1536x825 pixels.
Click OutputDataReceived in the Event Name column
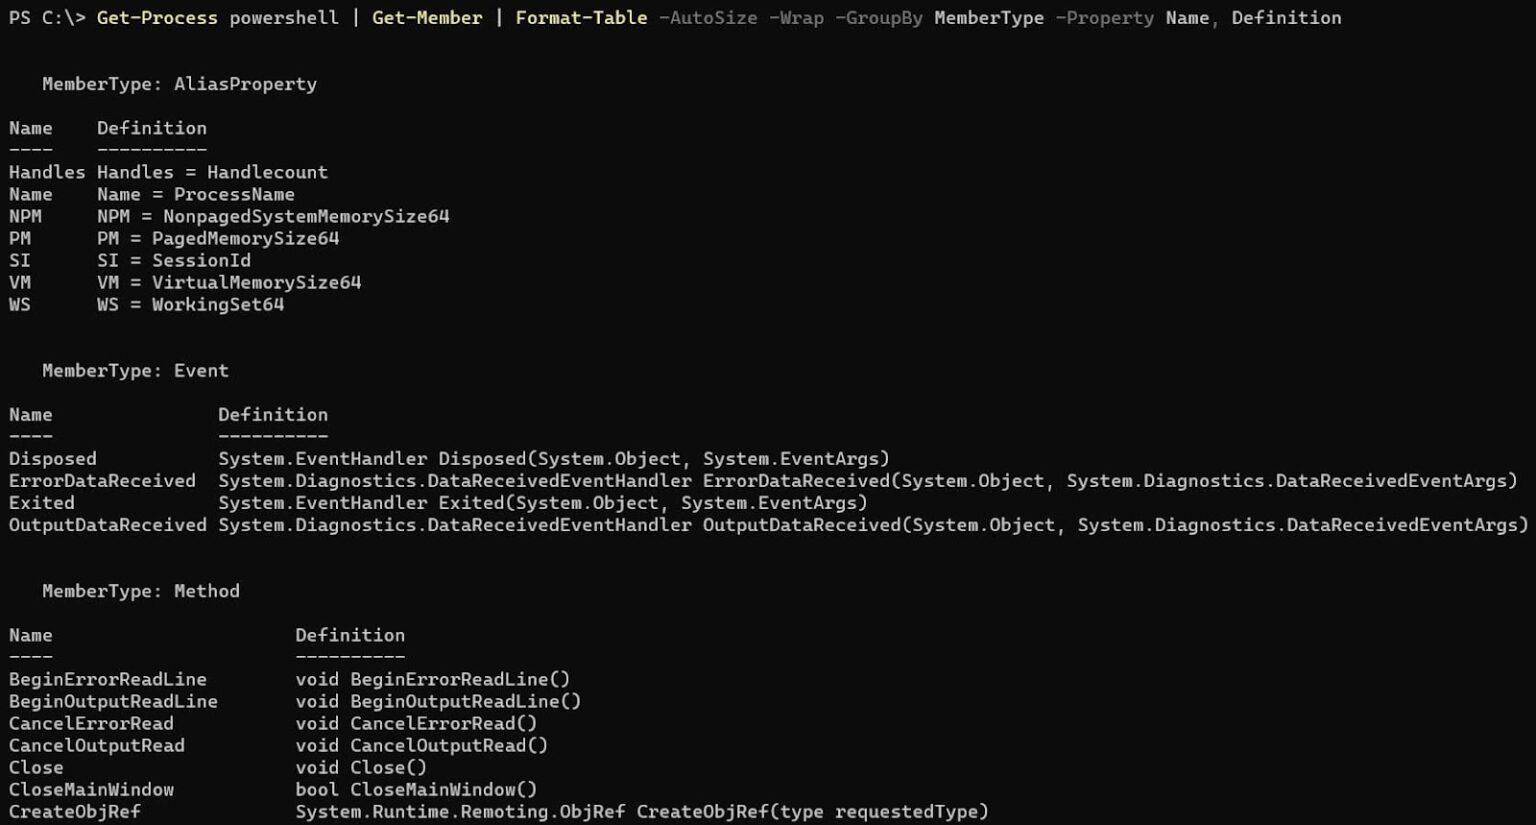click(x=108, y=525)
